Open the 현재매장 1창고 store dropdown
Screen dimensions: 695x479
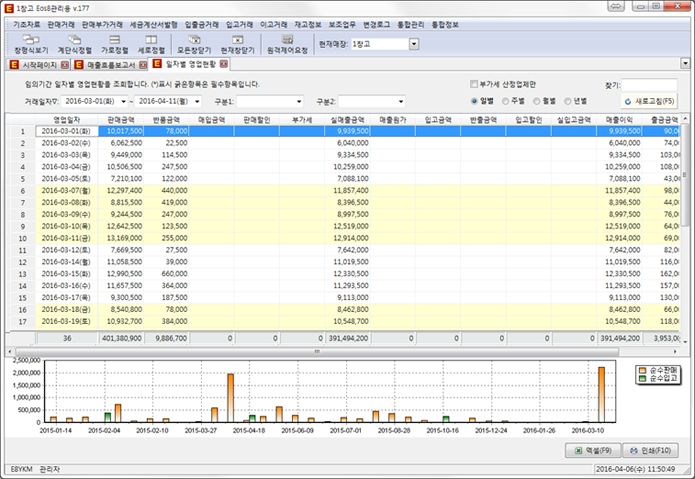tap(414, 44)
